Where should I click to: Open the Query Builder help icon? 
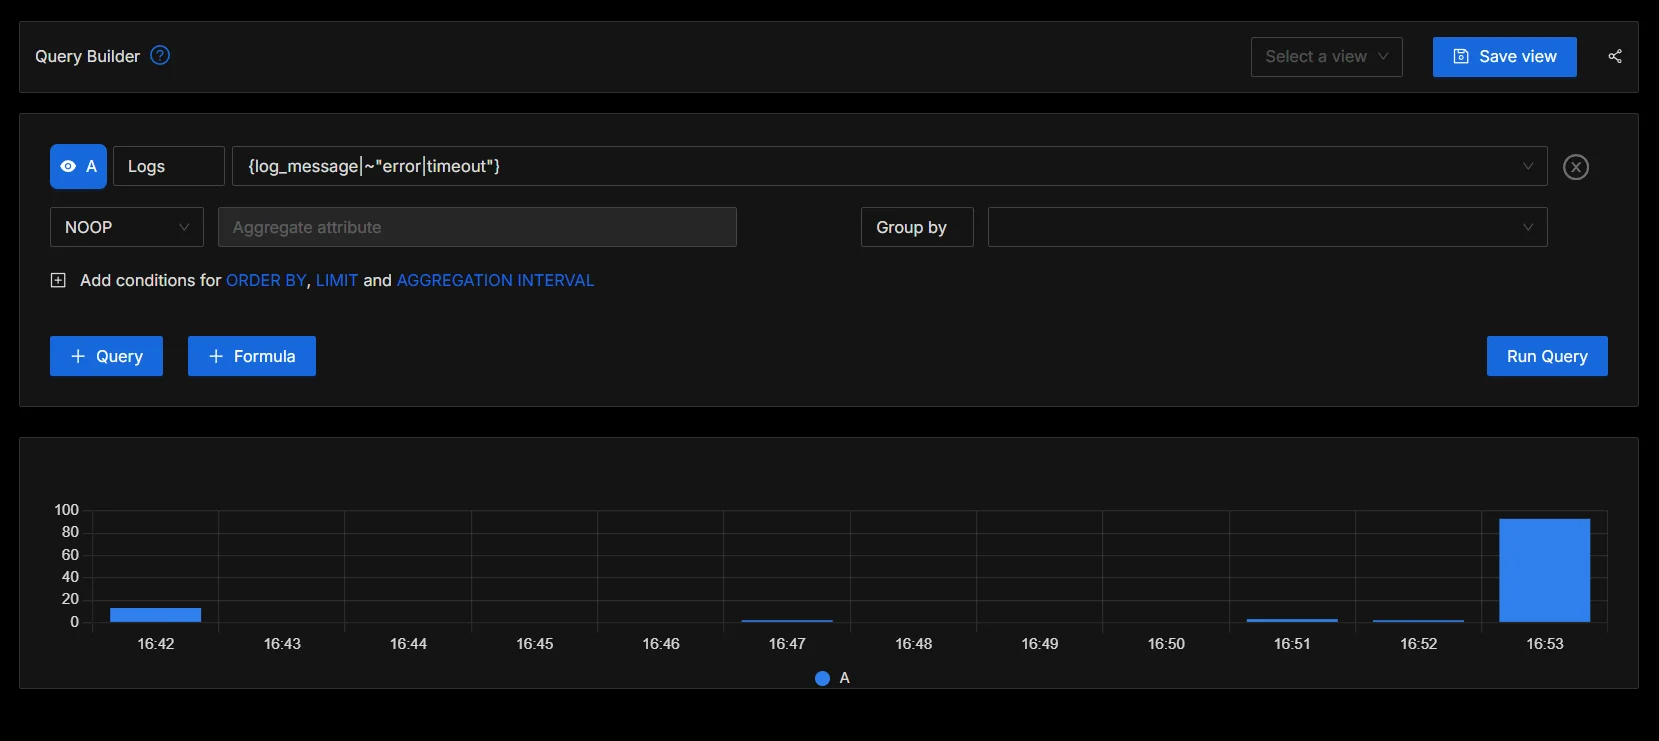point(160,56)
